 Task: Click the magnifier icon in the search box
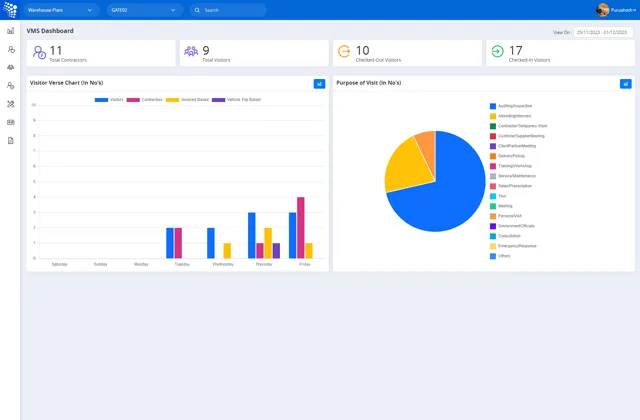pos(197,10)
